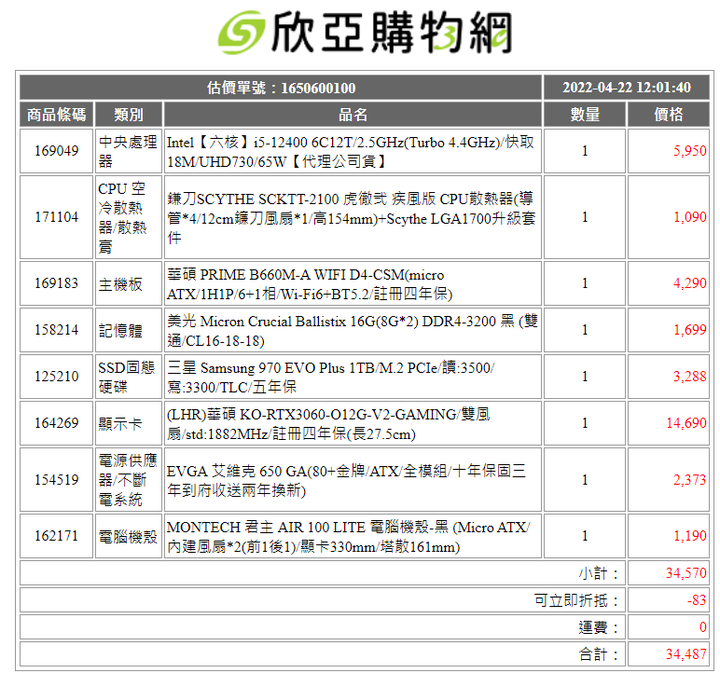This screenshot has height=673, width=720.
Task: Click the 數量 column header
Action: click(585, 114)
